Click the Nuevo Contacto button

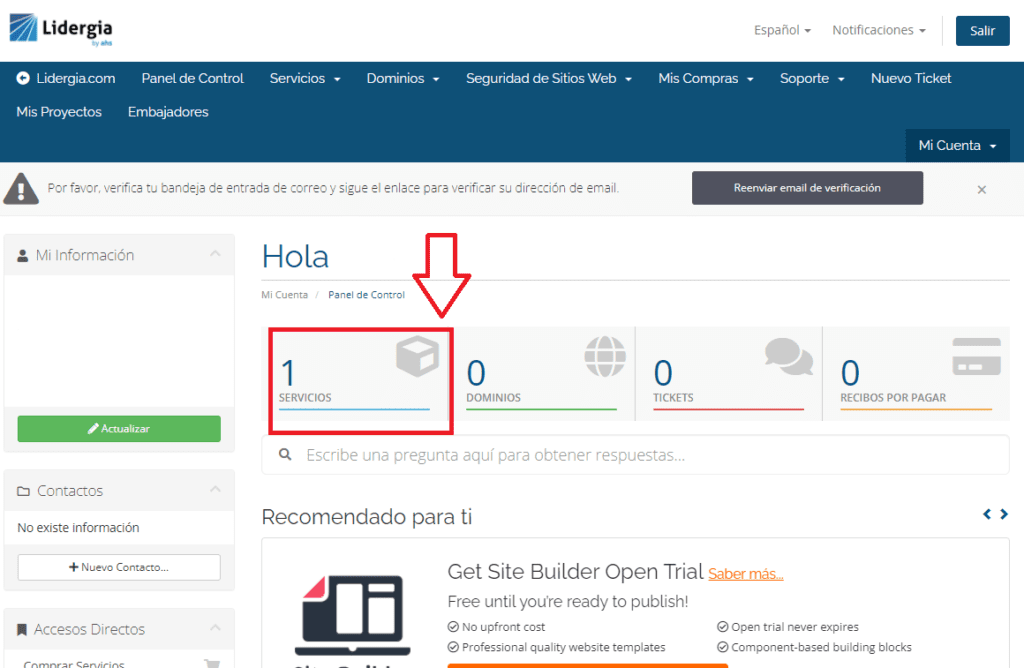[119, 567]
